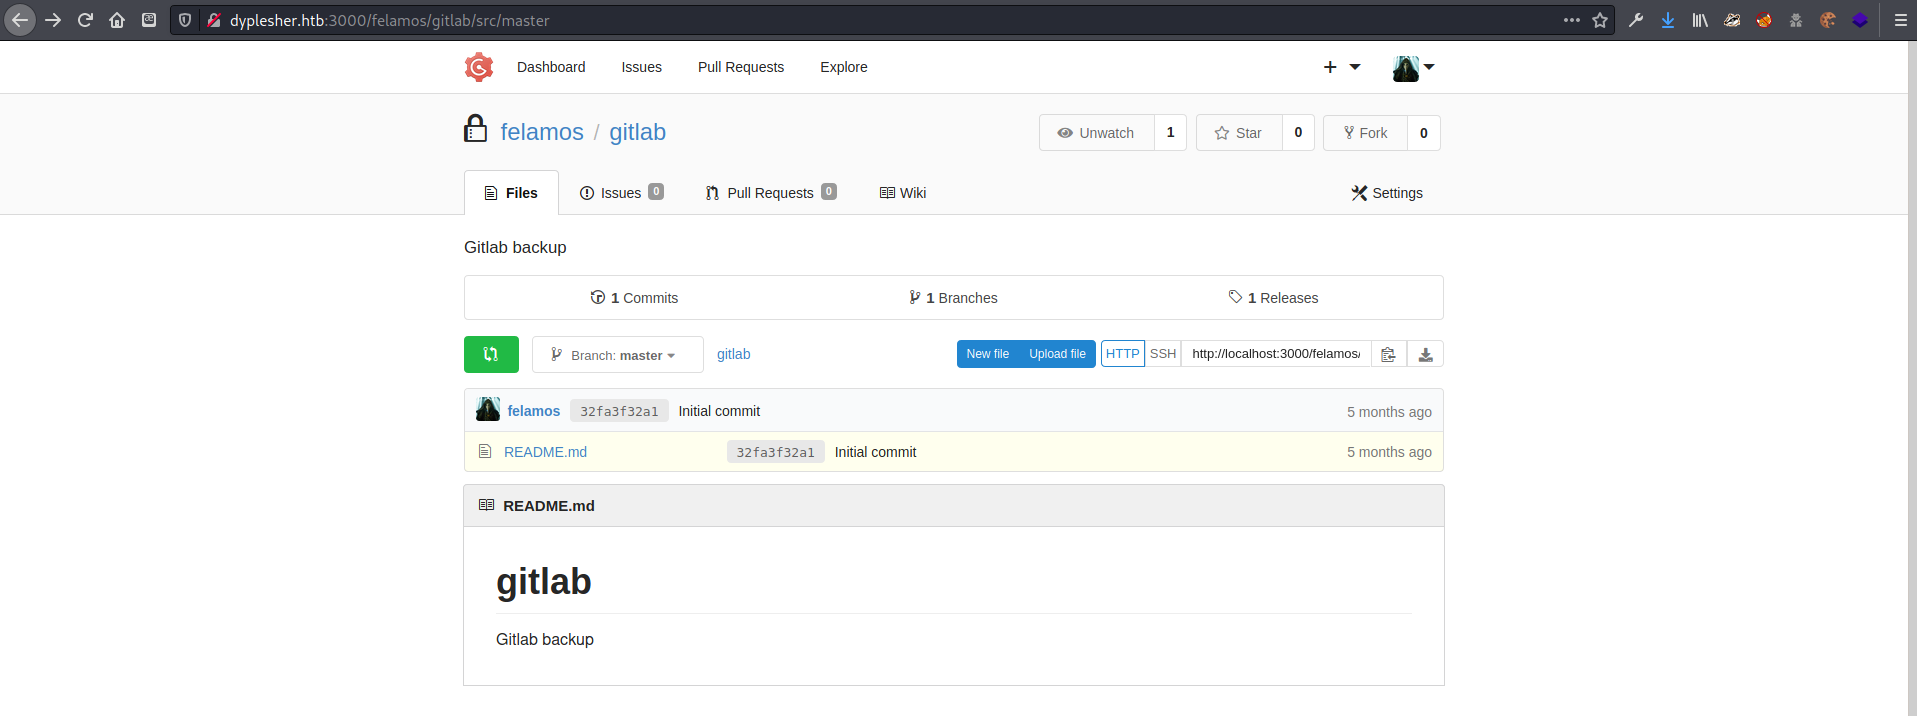The height and width of the screenshot is (716, 1917).
Task: Copy the repository clone URL
Action: pyautogui.click(x=1388, y=354)
